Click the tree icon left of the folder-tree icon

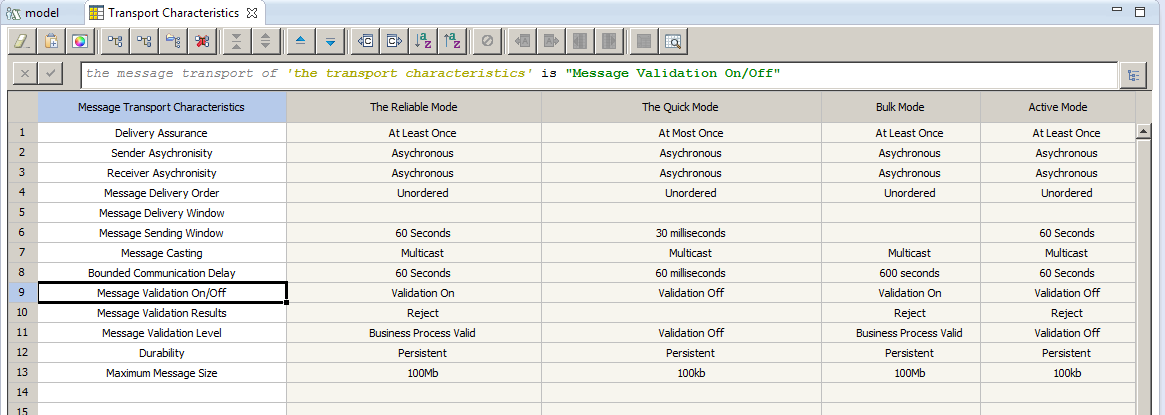click(143, 42)
